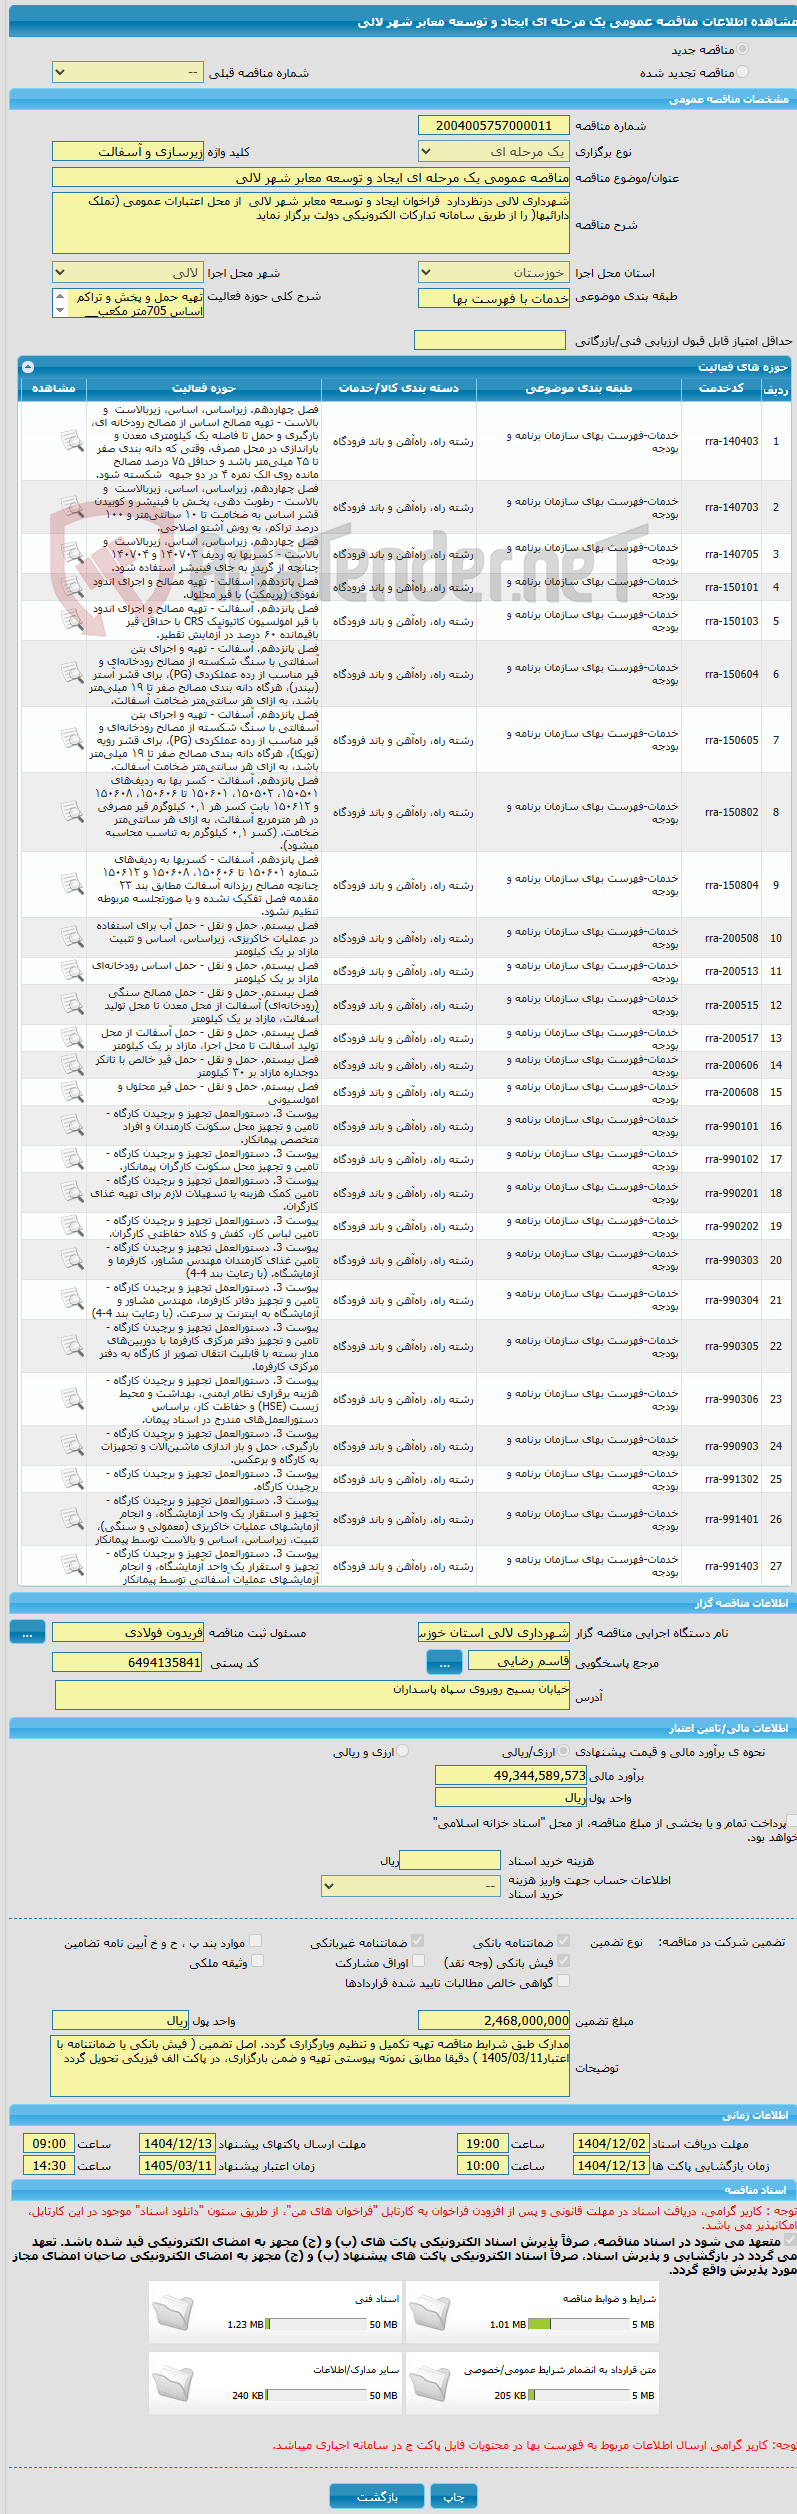Download سایر مدارک/اطلاعات folder icon

coord(172,2381)
